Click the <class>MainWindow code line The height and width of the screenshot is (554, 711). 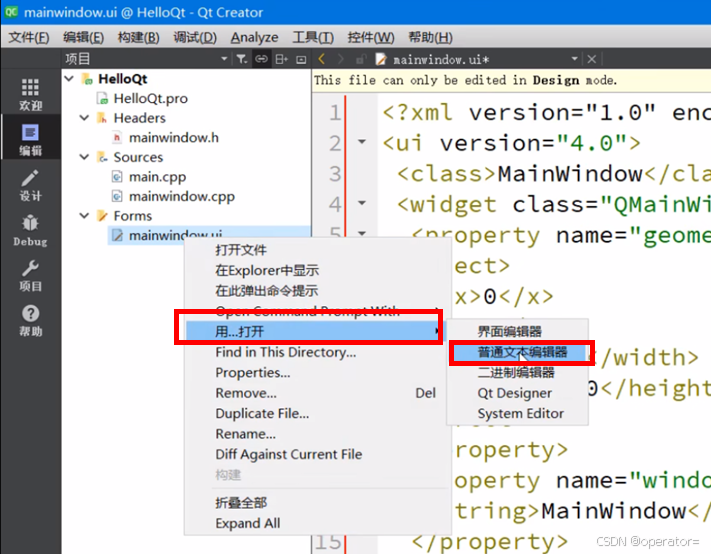point(554,174)
